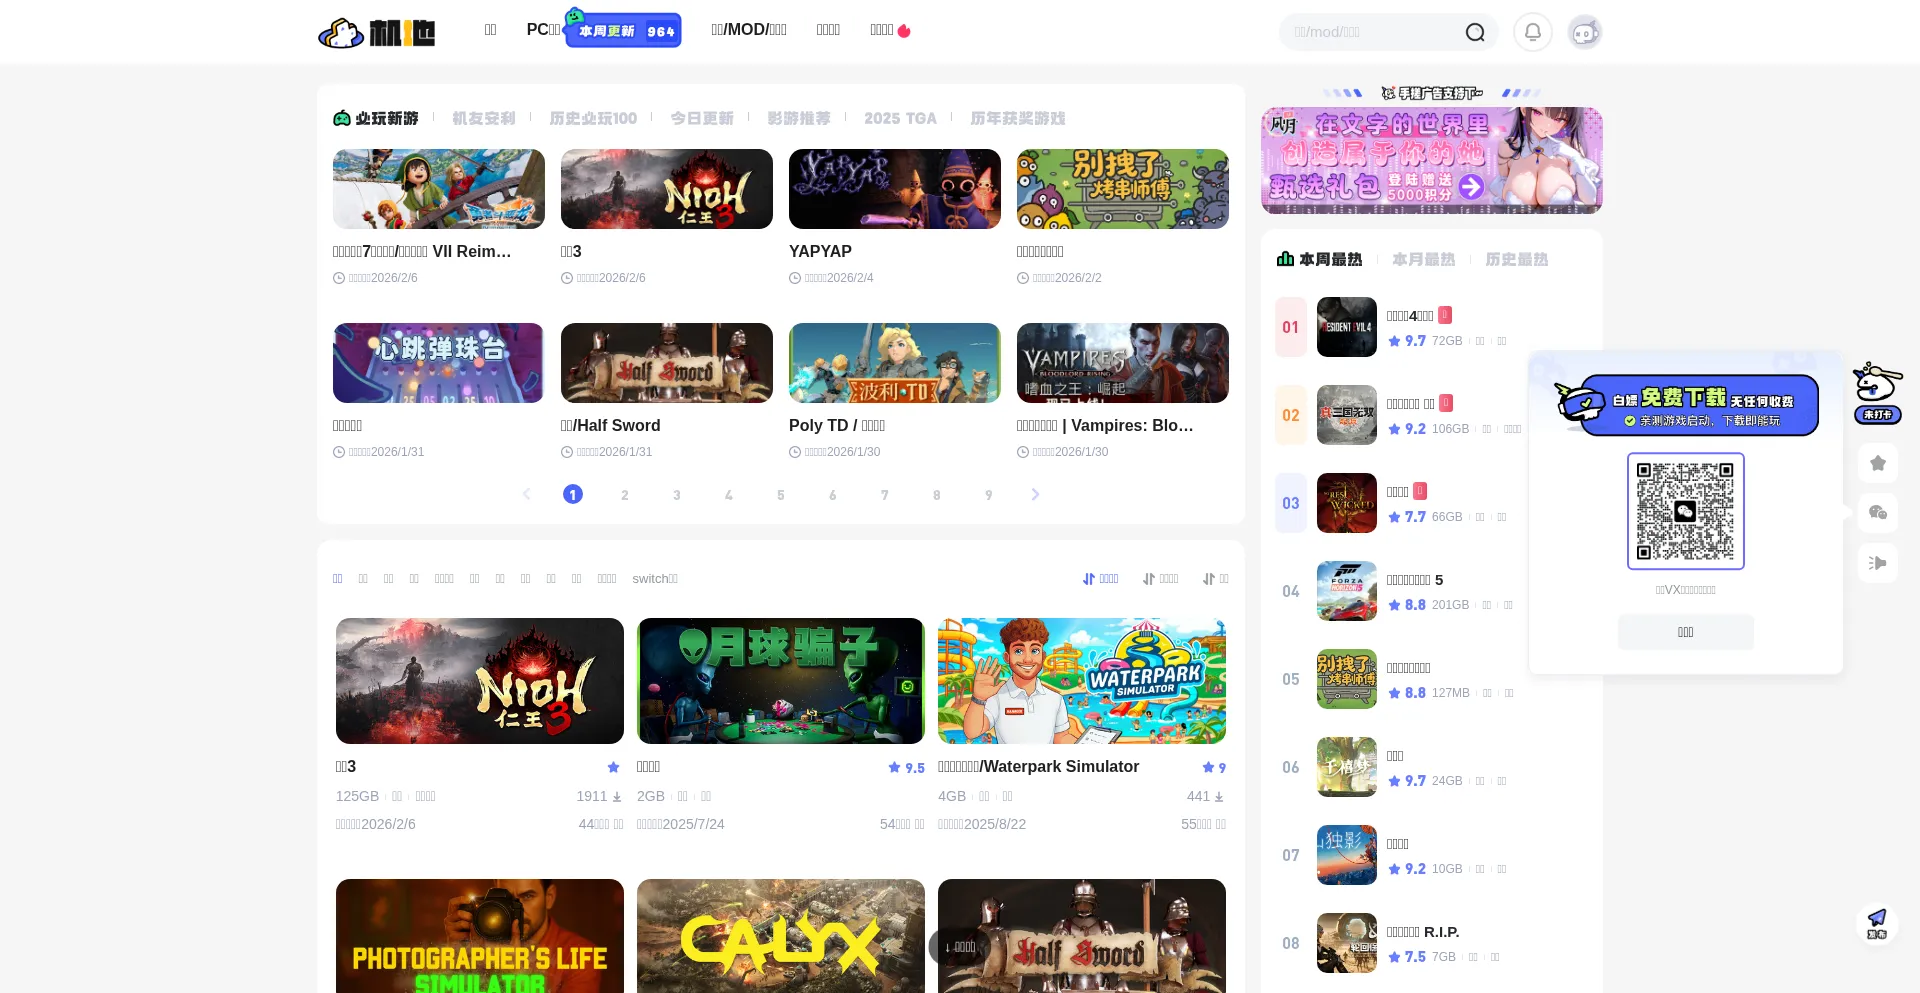This screenshot has width=1920, height=993.
Task: Switch to the 必玩新游 tab
Action: (376, 118)
